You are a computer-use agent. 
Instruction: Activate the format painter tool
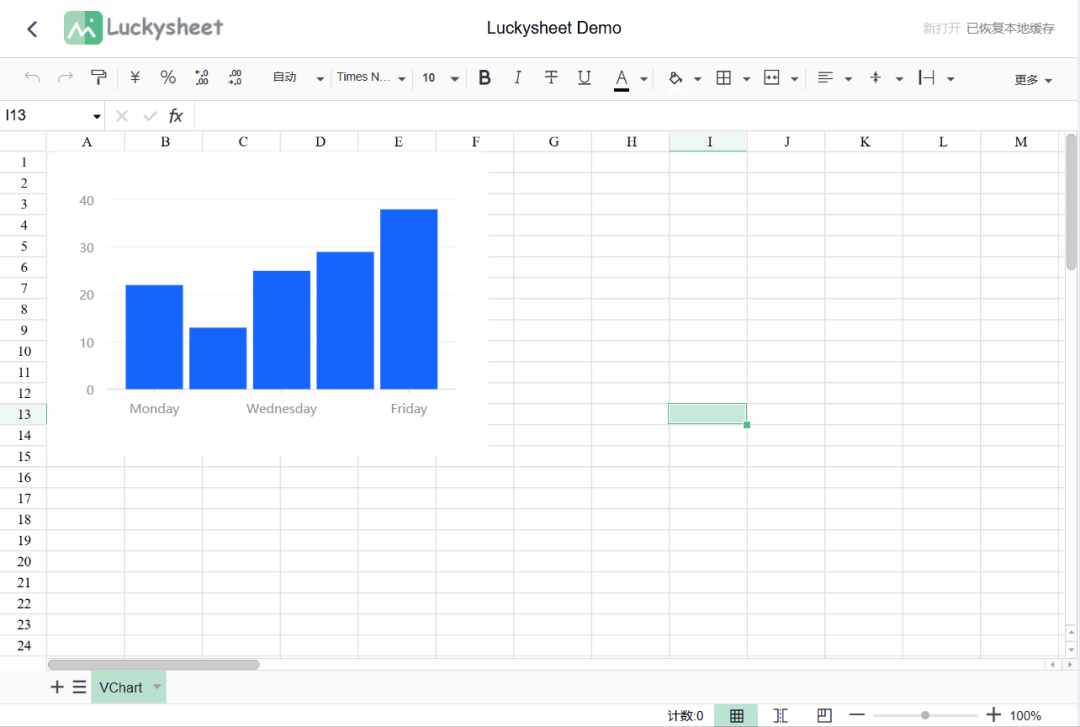98,77
